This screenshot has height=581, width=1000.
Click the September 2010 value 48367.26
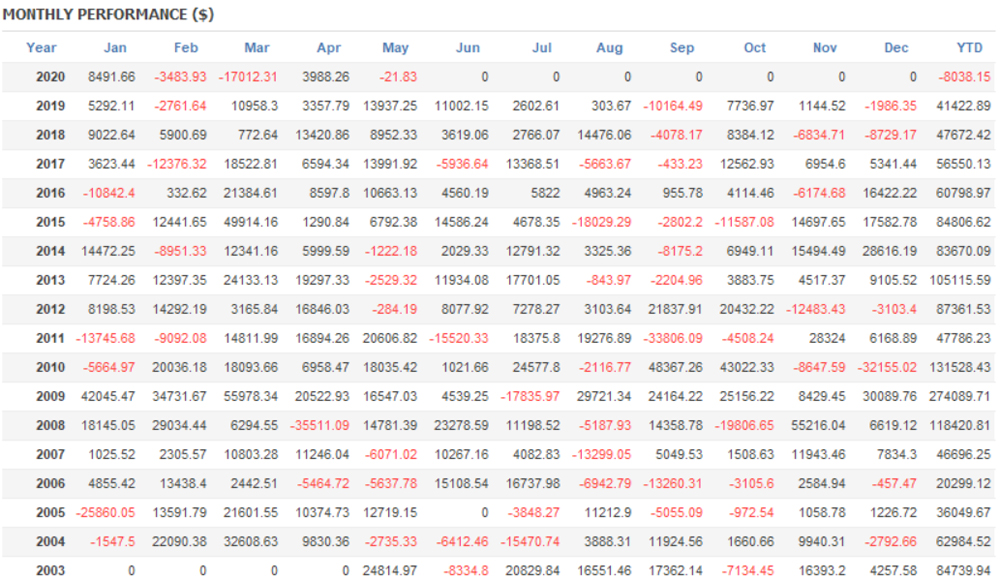[x=674, y=368]
